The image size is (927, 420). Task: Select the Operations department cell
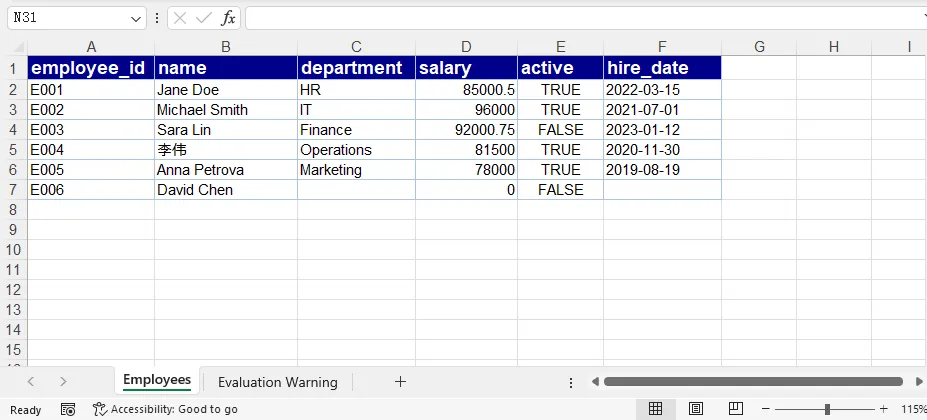356,150
